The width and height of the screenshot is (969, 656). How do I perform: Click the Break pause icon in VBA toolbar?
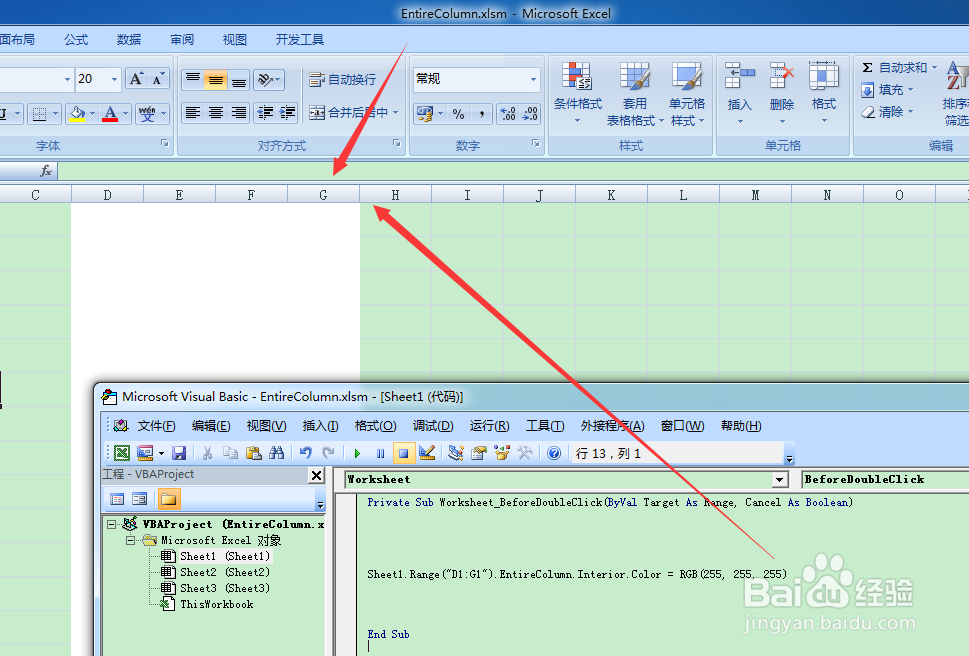tap(380, 453)
